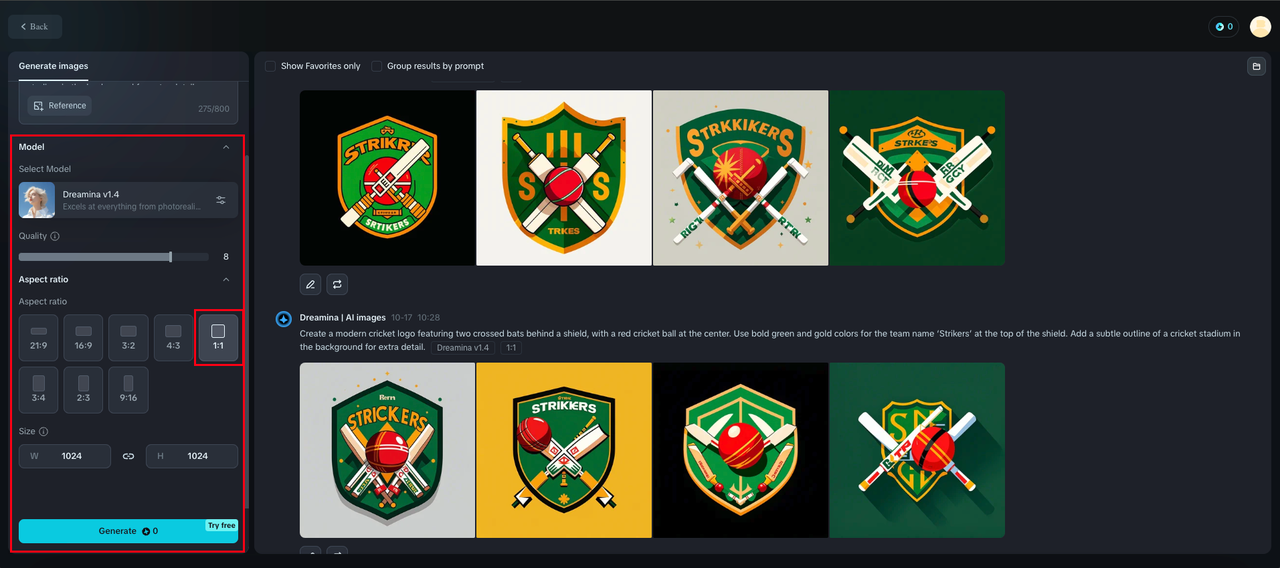Open top-row logo on white background

point(564,178)
